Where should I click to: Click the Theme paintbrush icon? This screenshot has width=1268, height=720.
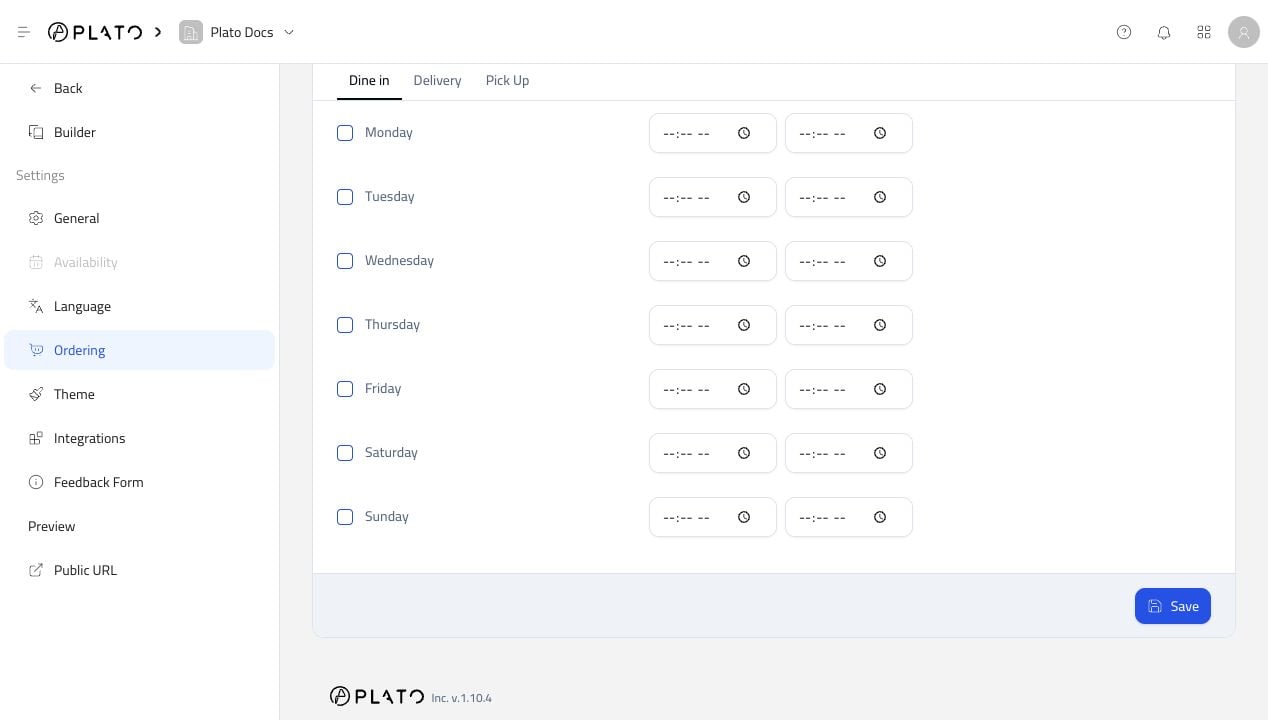pyautogui.click(x=36, y=394)
